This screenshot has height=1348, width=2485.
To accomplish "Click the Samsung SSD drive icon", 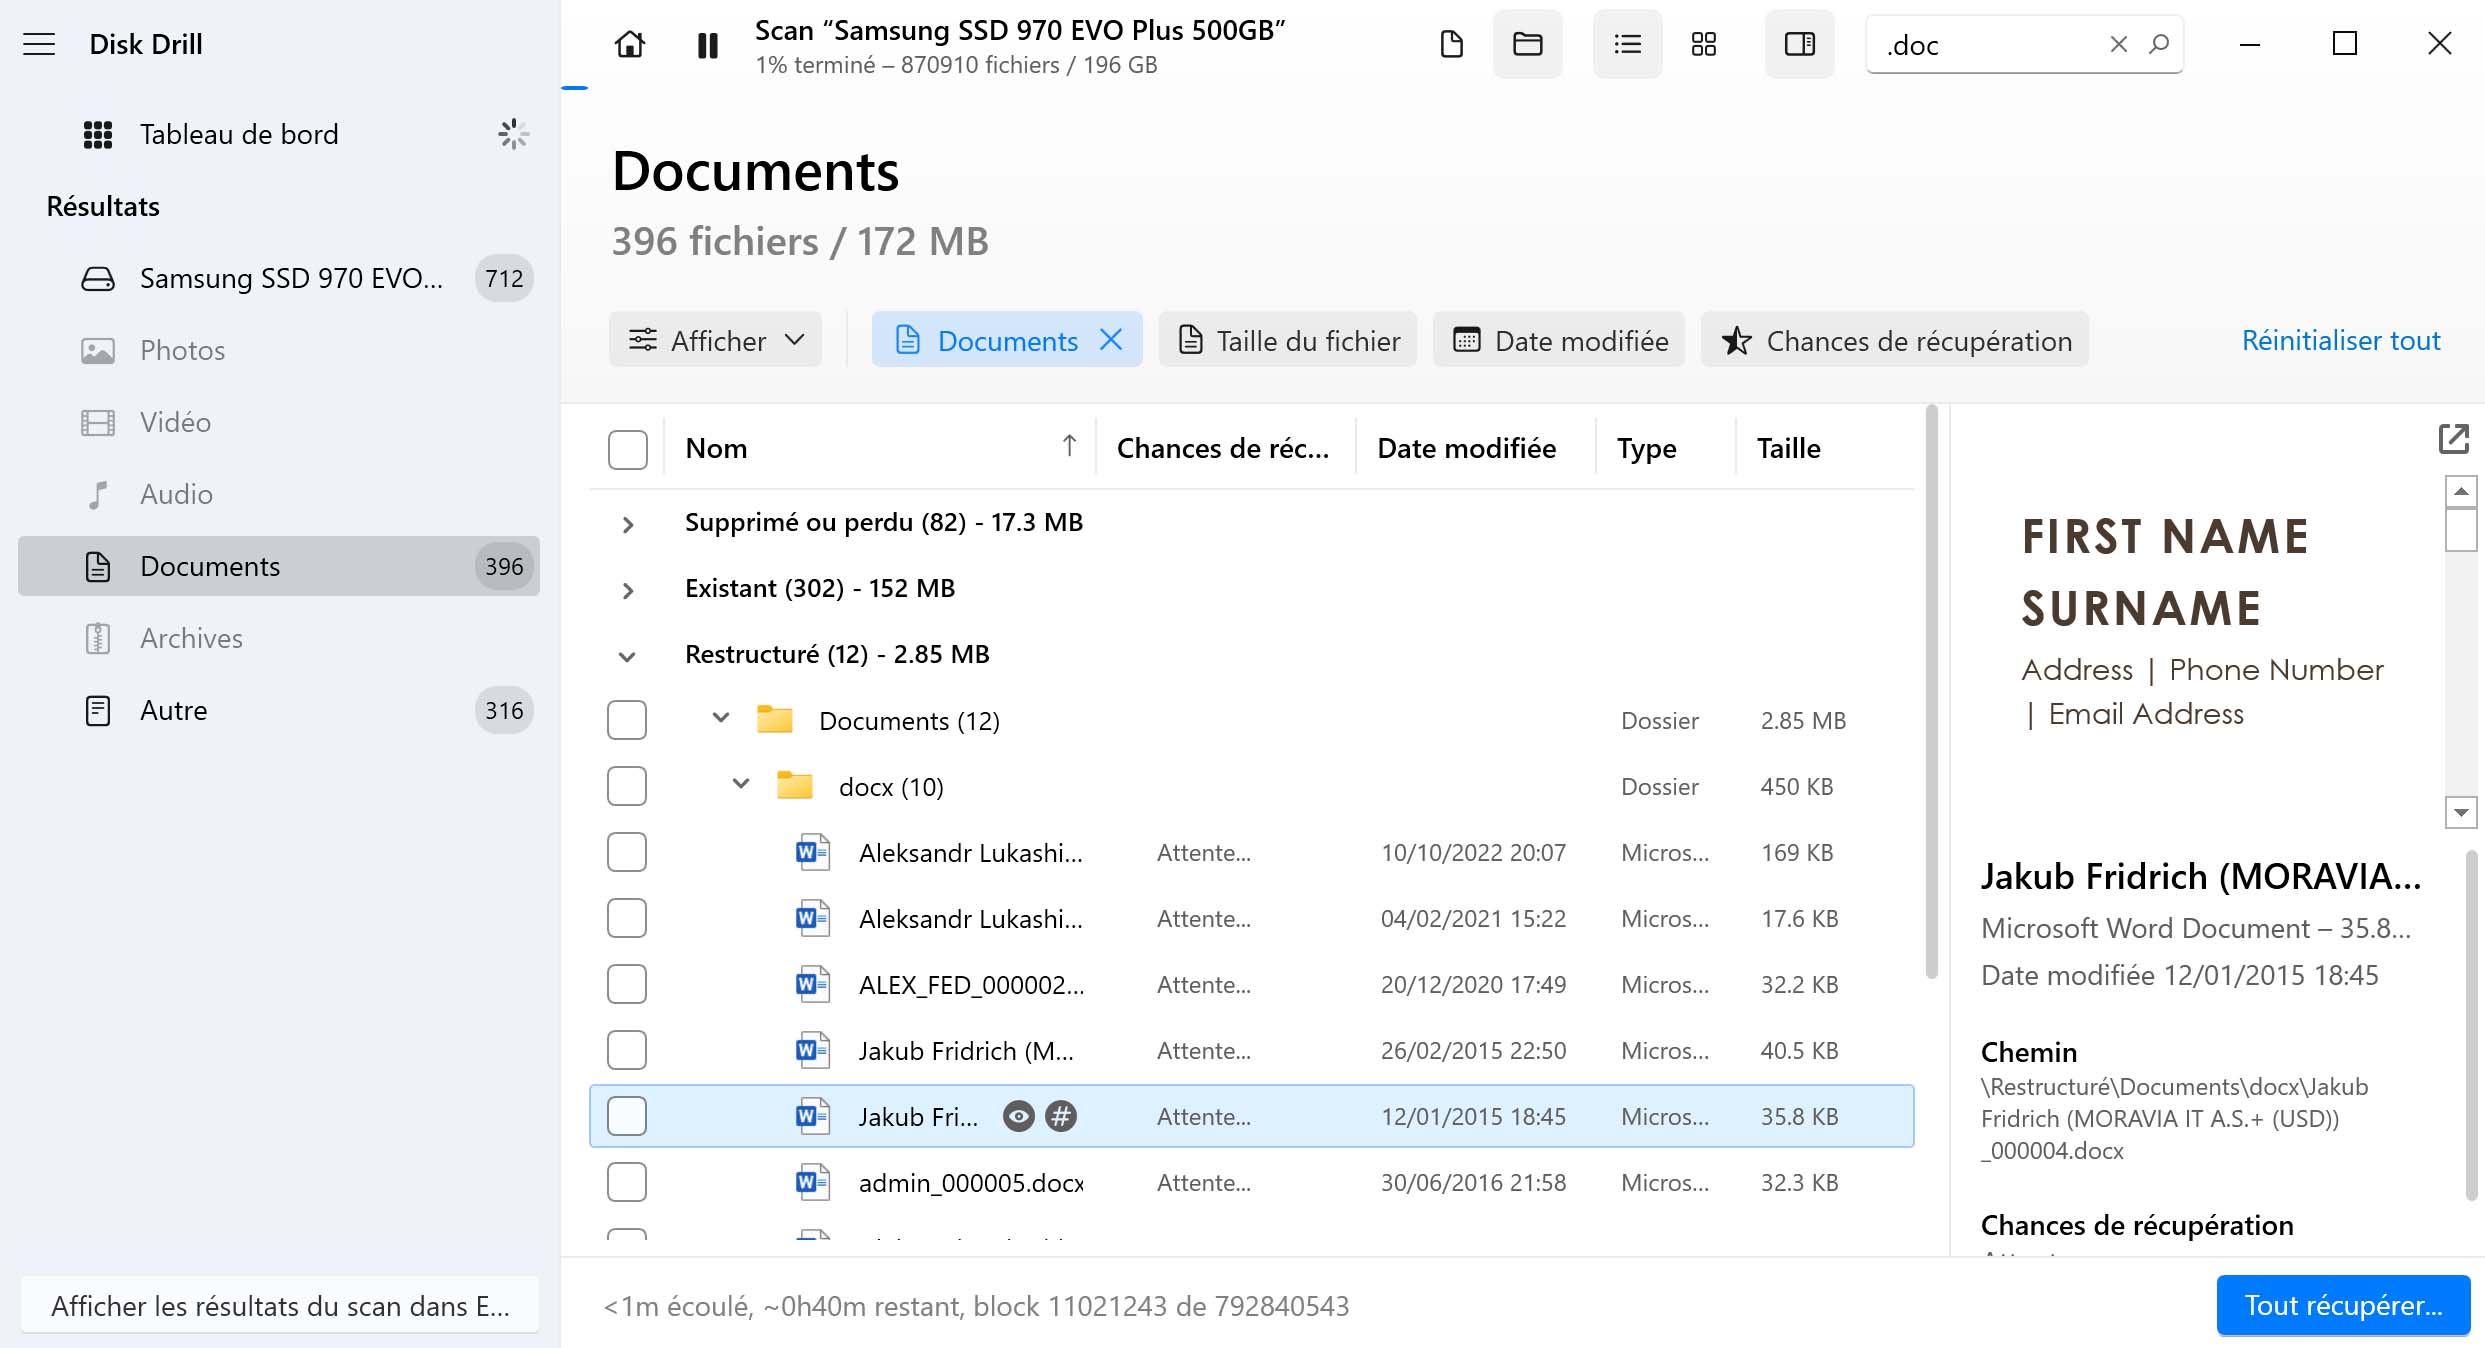I will click(x=97, y=278).
